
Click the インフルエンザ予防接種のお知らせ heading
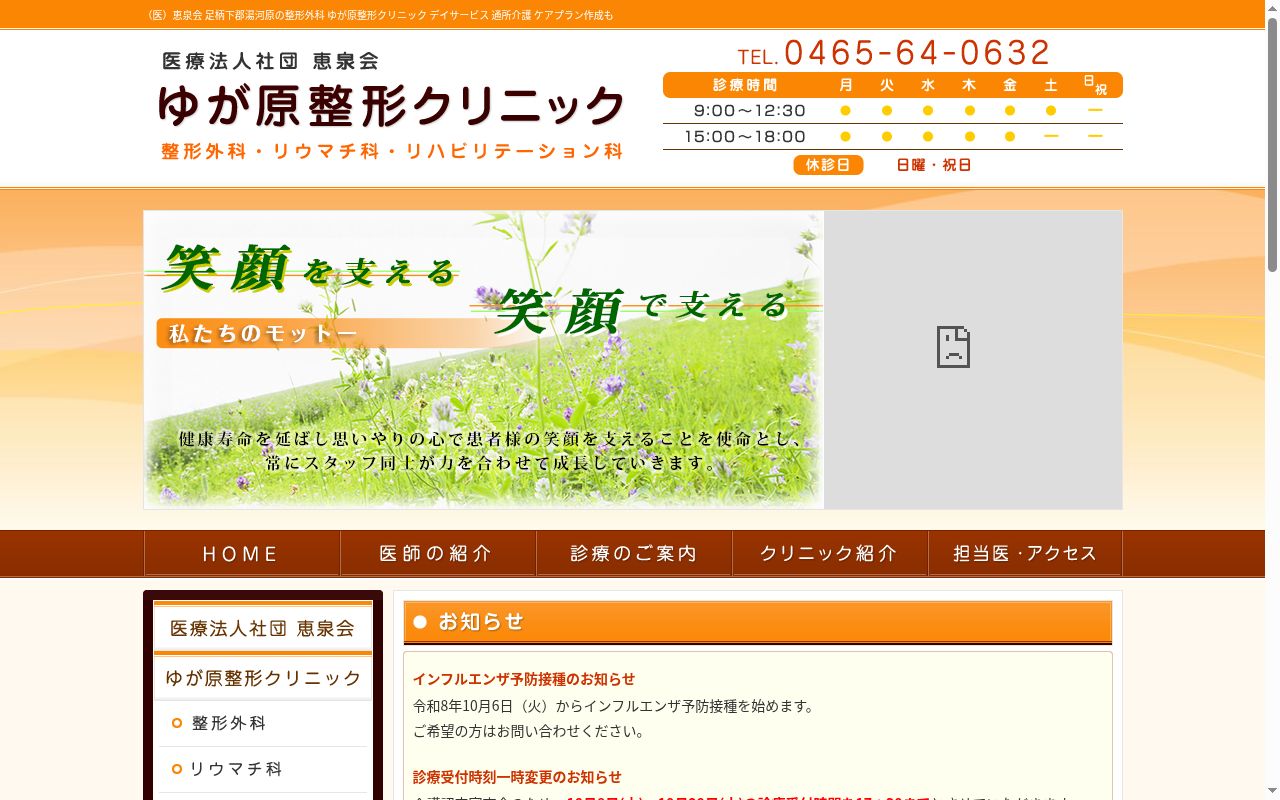(524, 679)
